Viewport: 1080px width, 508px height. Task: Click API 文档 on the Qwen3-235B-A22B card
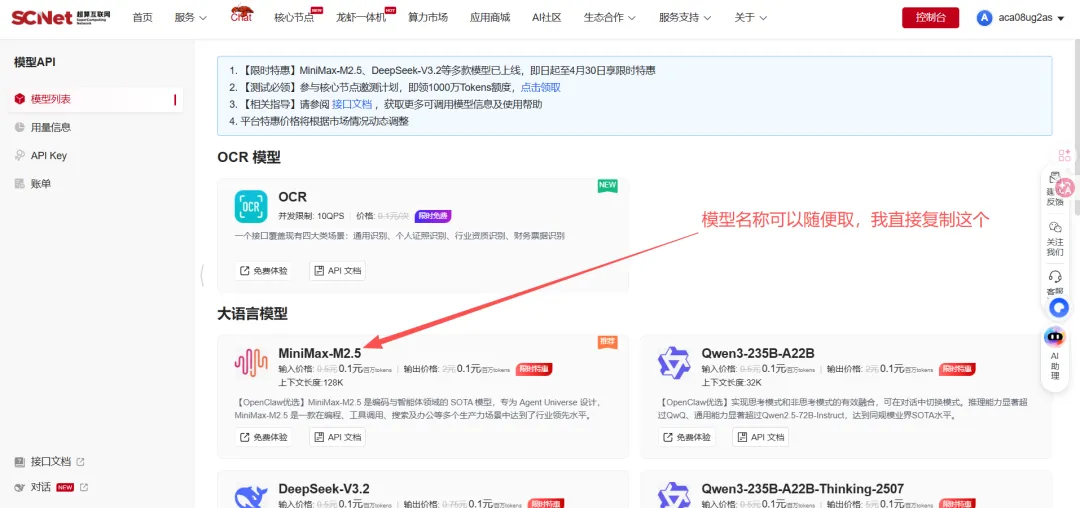[x=760, y=437]
